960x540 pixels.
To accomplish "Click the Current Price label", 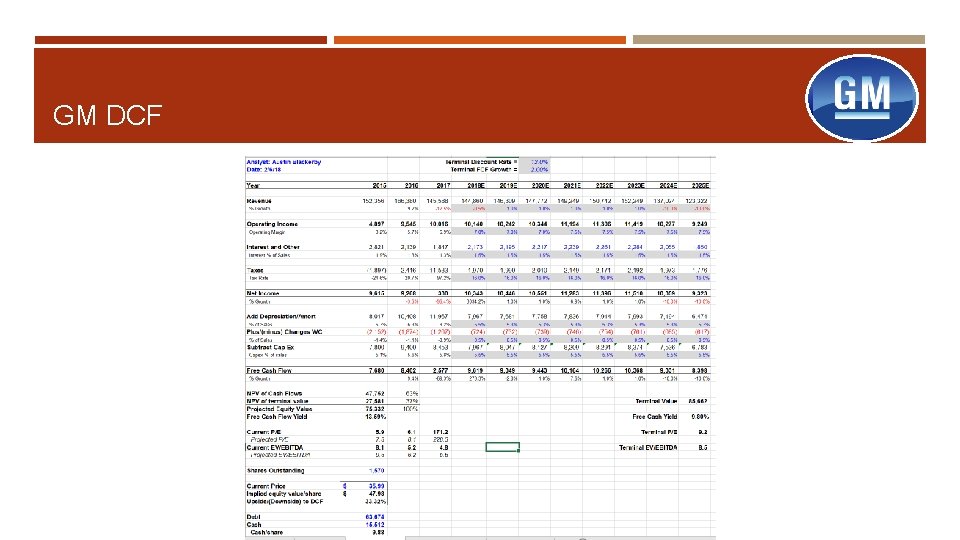I will pos(266,486).
